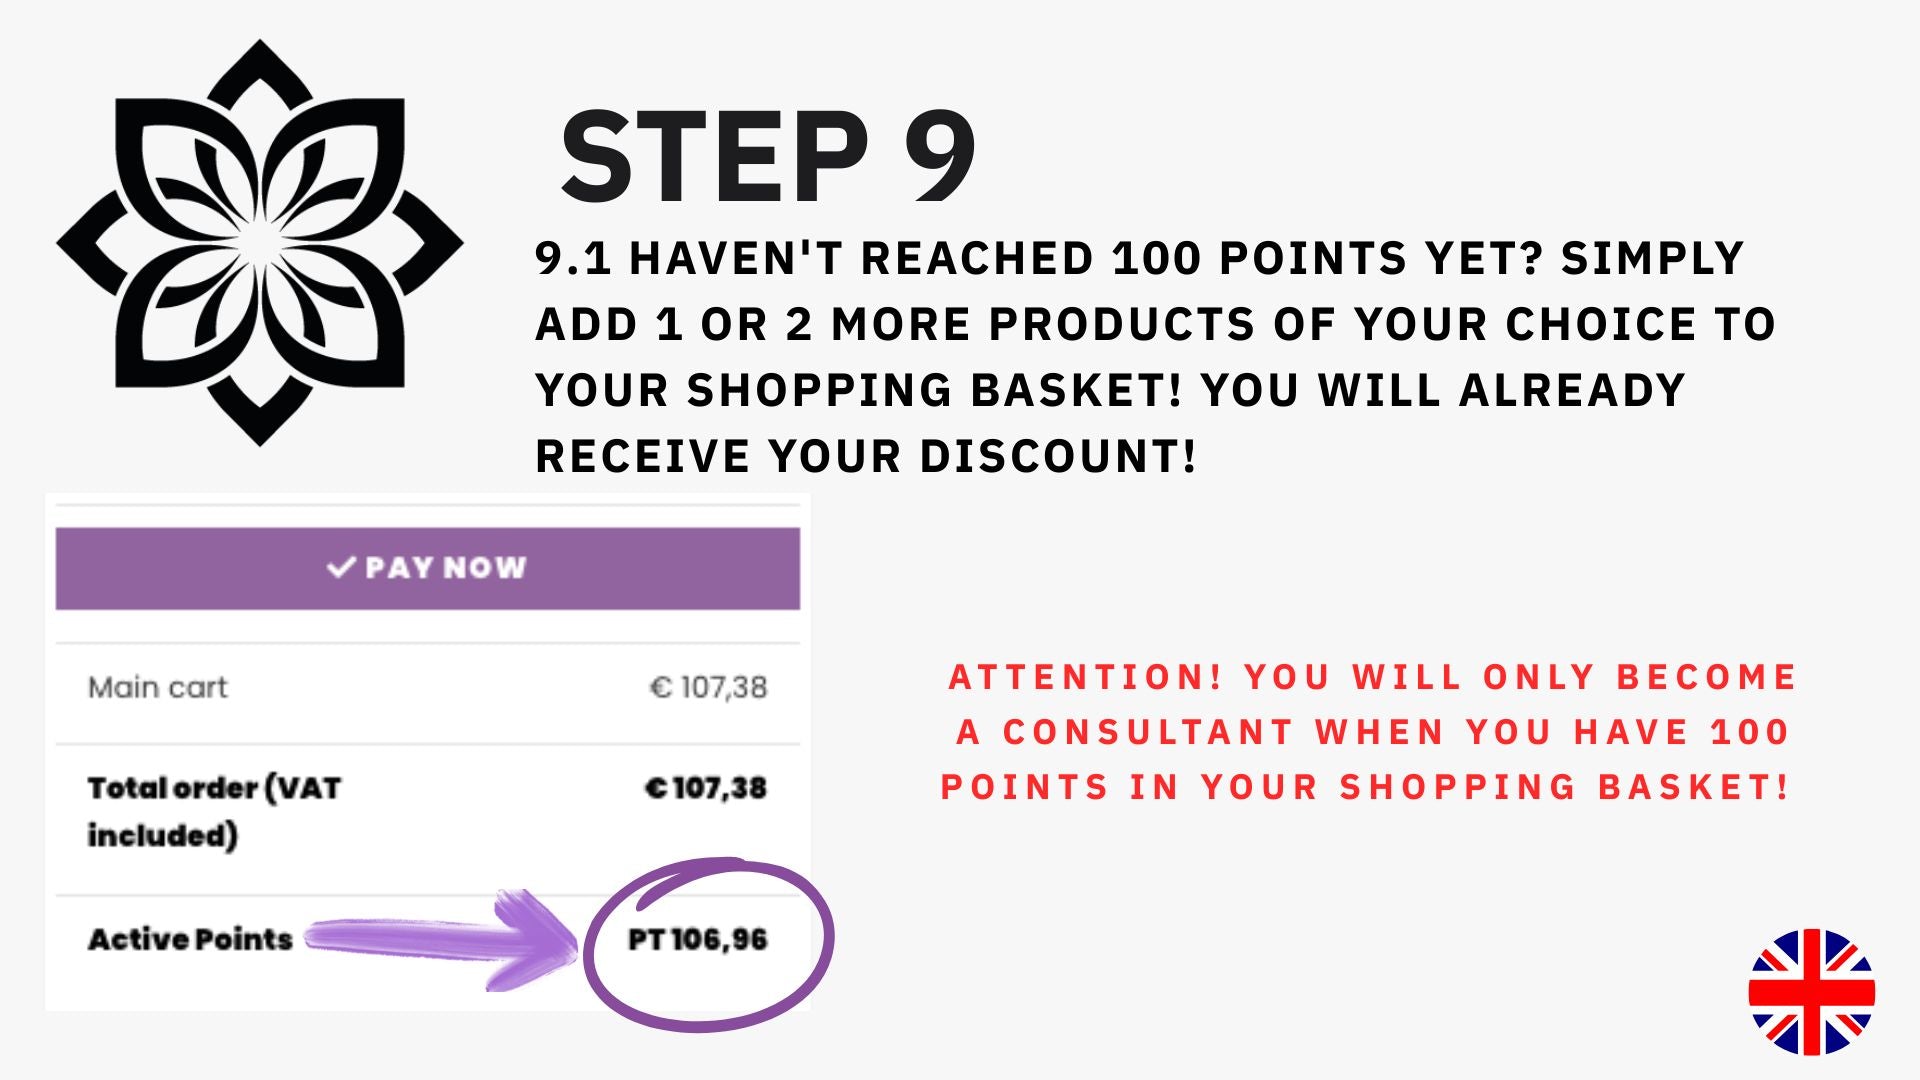Screen dimensions: 1920x1080
Task: Click the black flower logo
Action: point(260,243)
